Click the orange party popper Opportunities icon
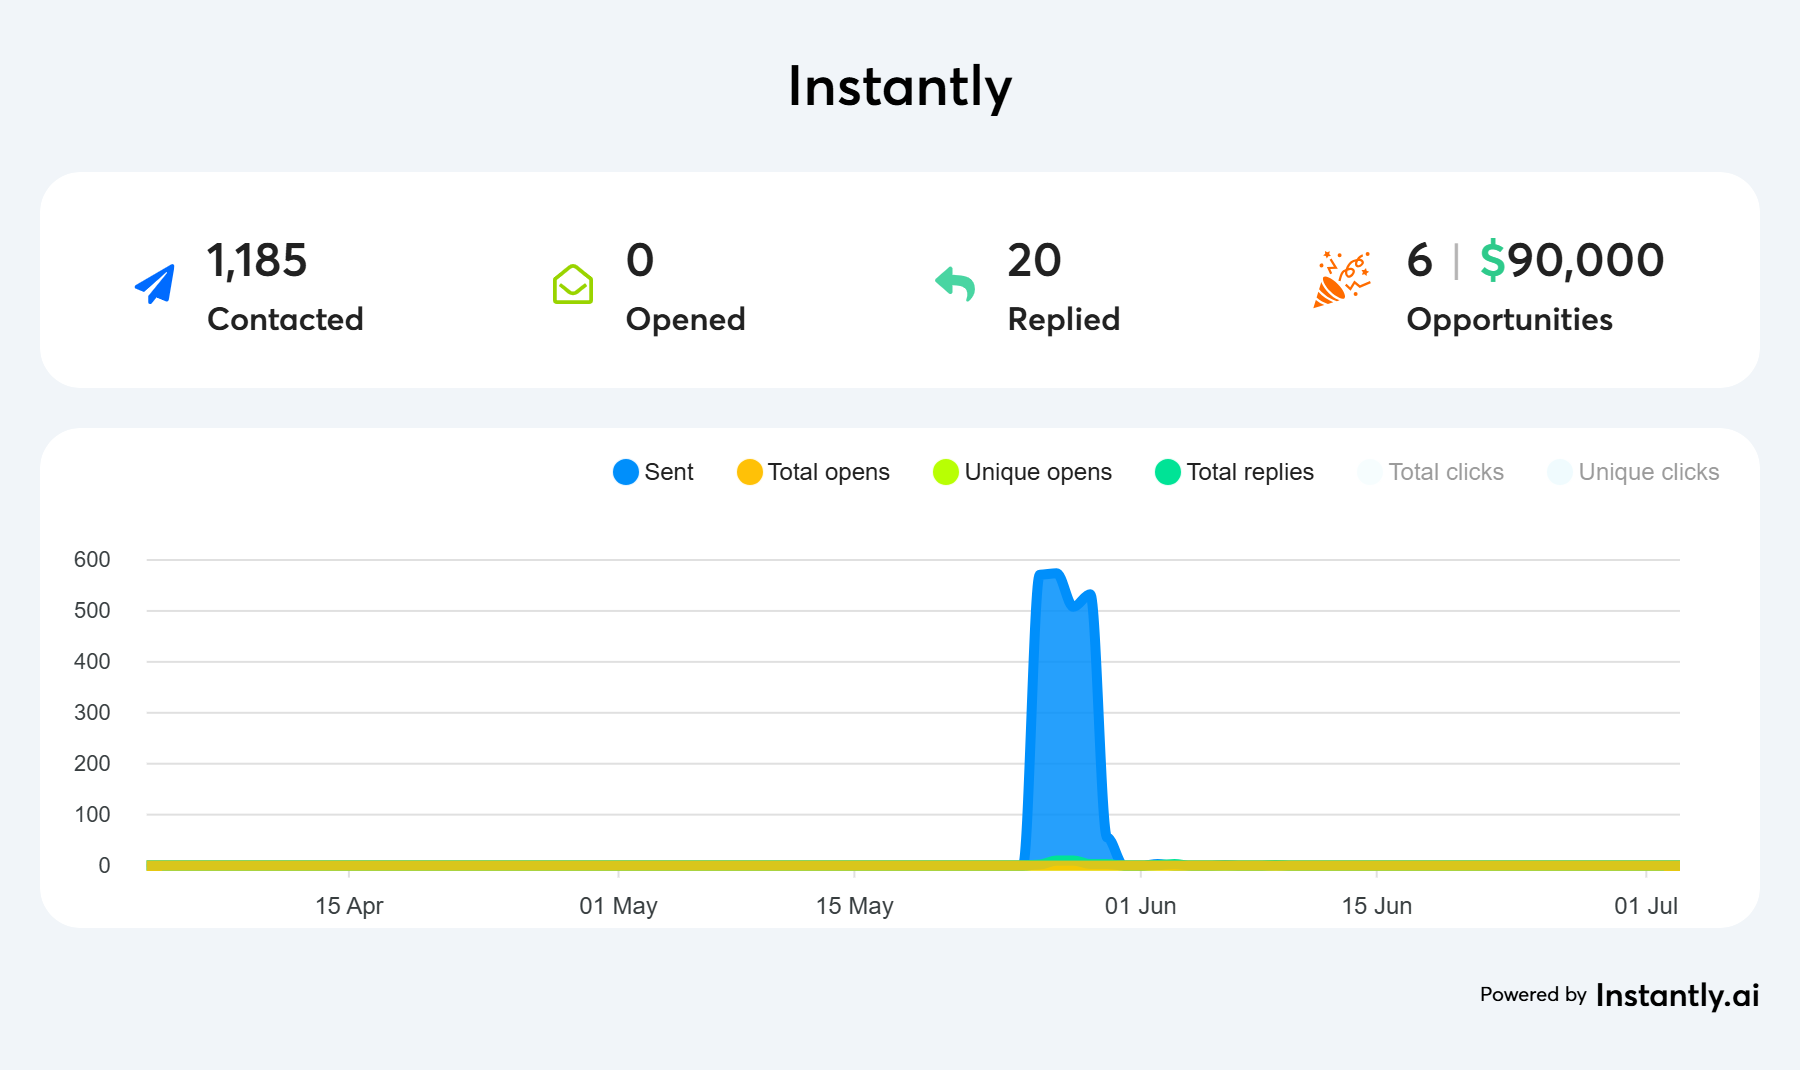This screenshot has width=1800, height=1070. [x=1341, y=280]
